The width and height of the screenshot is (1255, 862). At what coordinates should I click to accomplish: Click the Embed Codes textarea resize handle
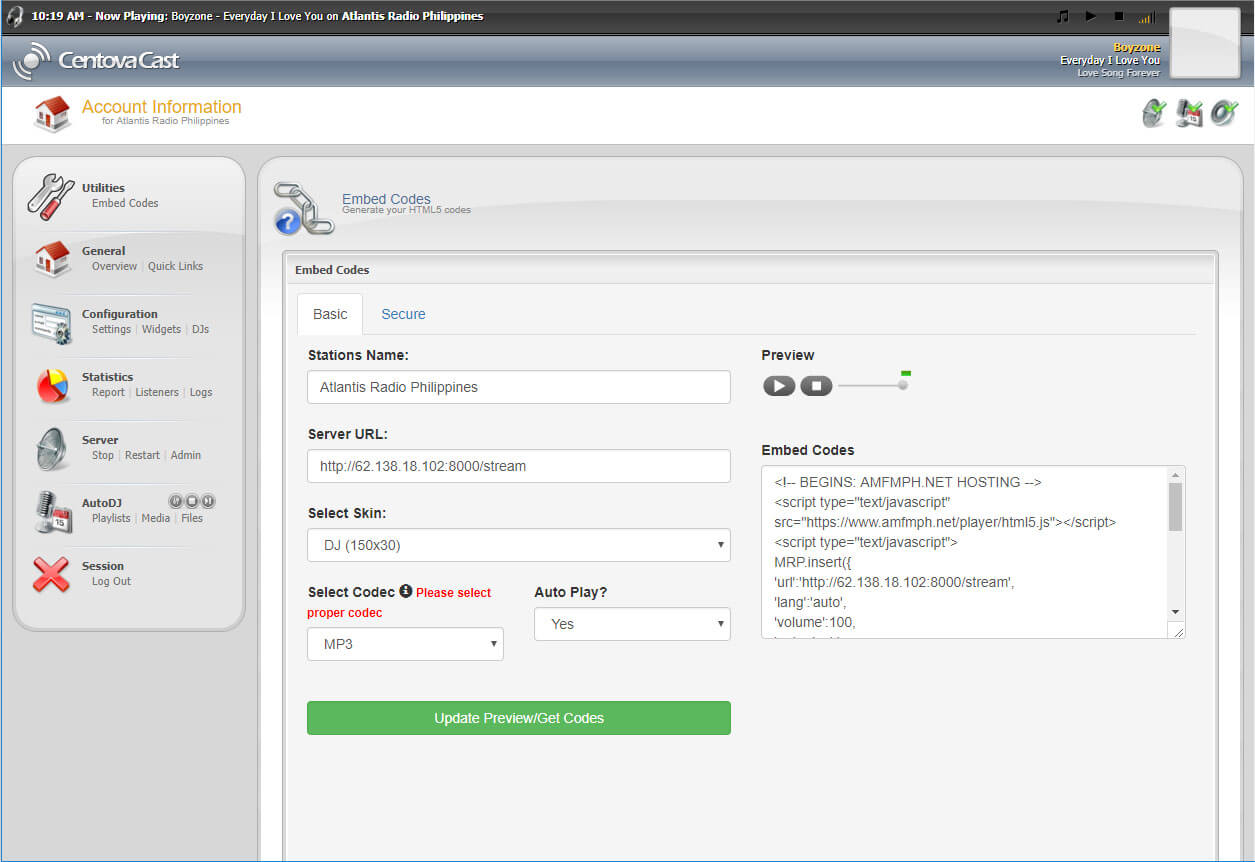coord(1177,630)
